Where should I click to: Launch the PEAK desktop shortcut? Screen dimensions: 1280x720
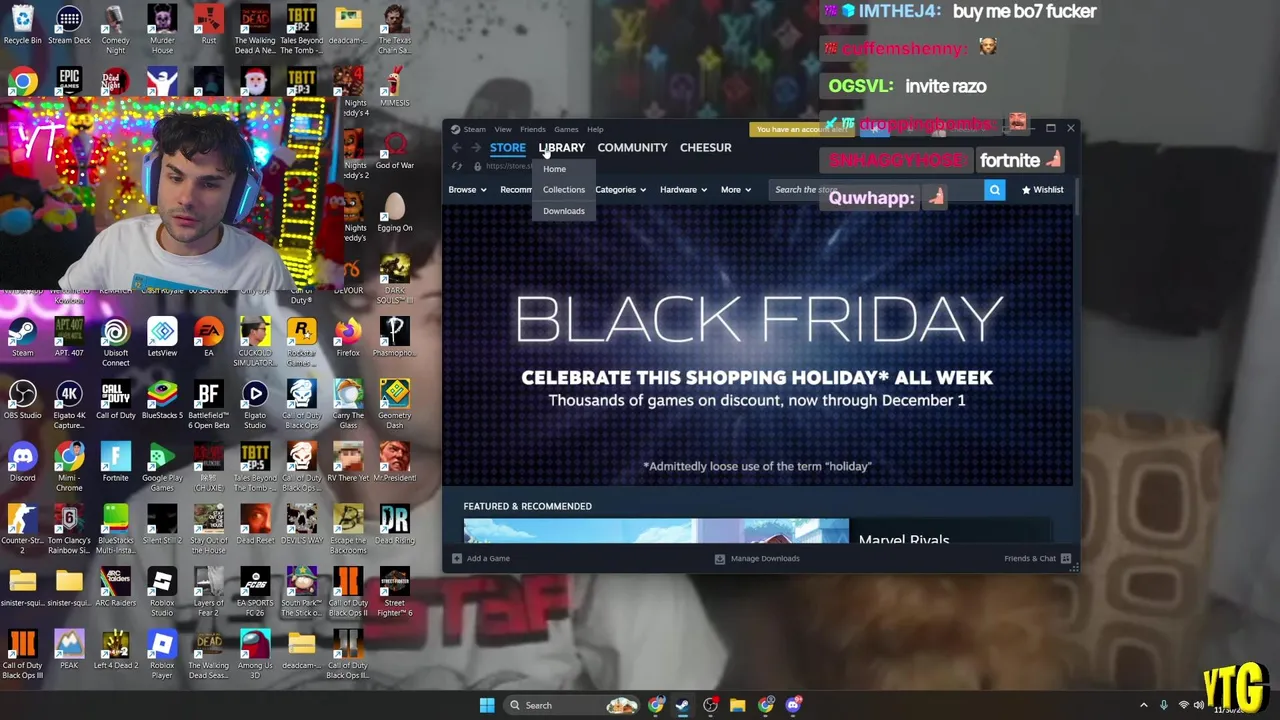(69, 650)
